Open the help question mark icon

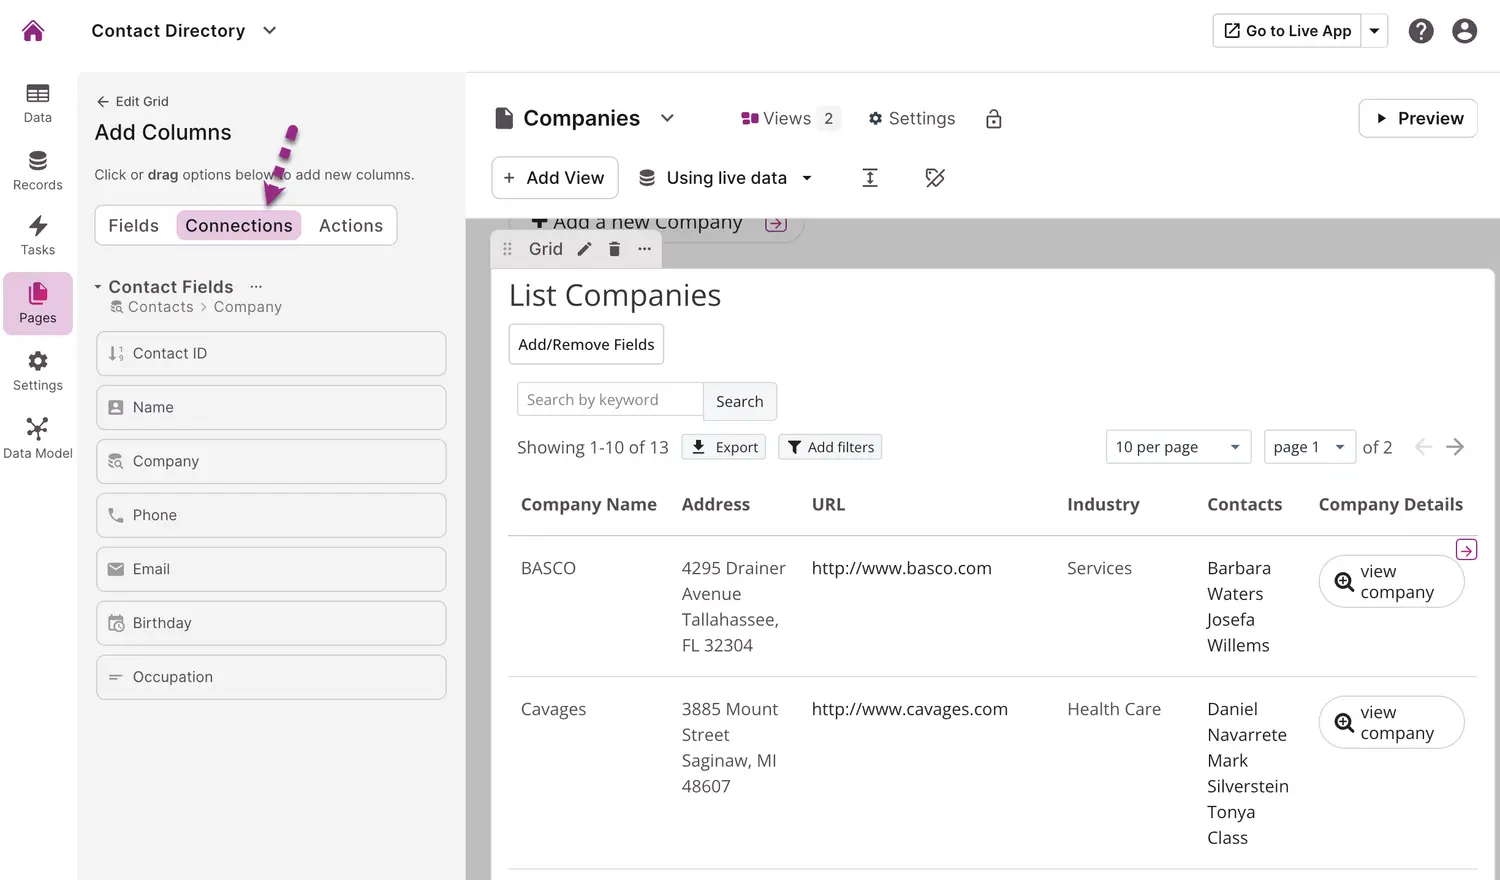point(1420,31)
